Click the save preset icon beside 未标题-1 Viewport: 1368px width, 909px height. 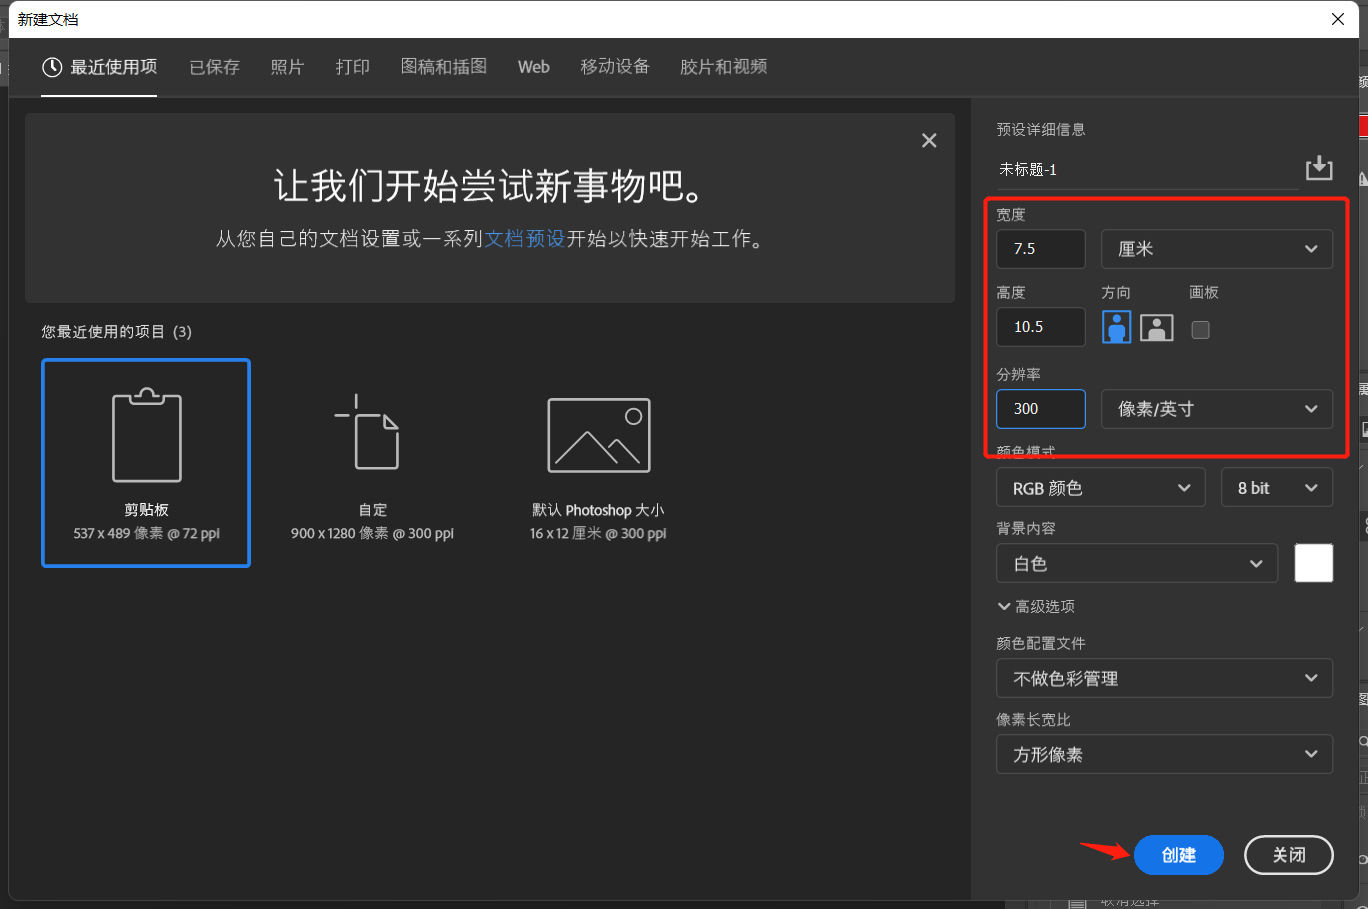coord(1319,168)
